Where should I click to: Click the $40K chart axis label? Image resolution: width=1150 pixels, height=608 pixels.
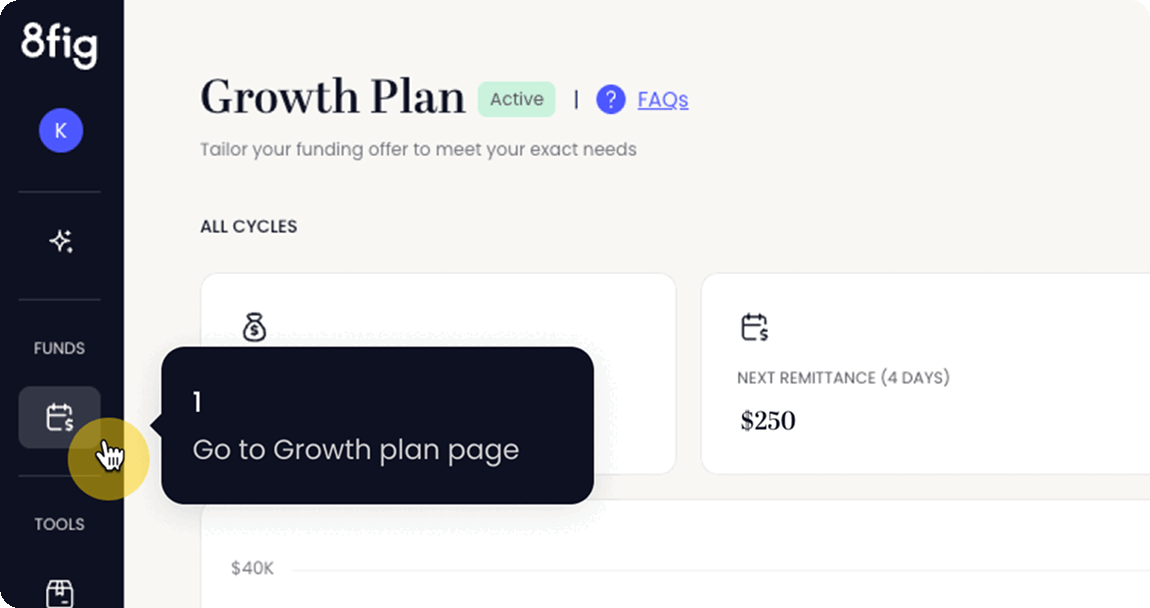252,568
